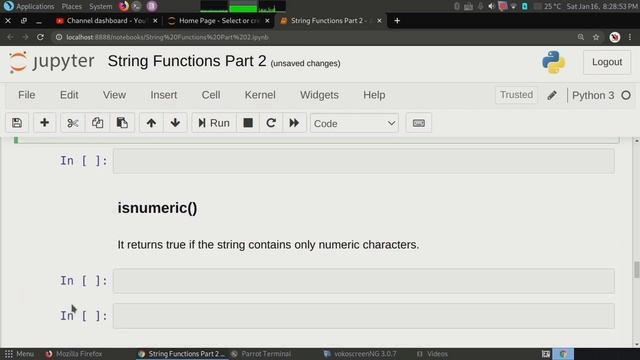Click the last empty code cell
The width and height of the screenshot is (640, 360).
364,316
